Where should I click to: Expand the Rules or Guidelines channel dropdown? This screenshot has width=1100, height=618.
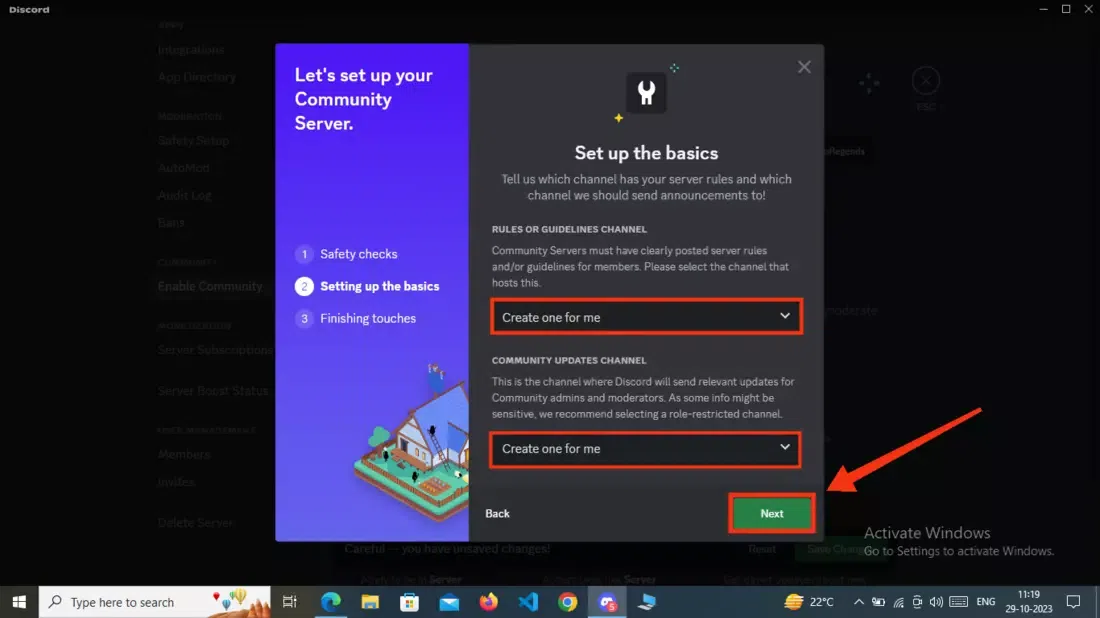[x=646, y=317]
